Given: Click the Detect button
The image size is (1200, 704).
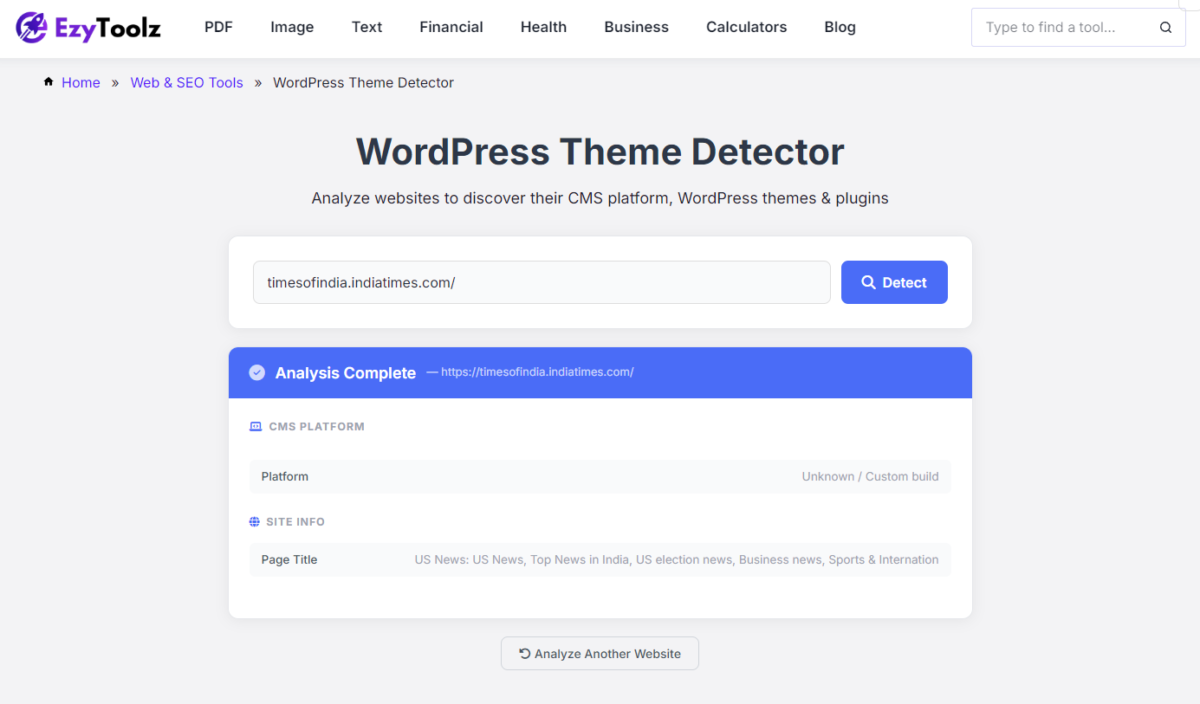Looking at the screenshot, I should tap(894, 282).
